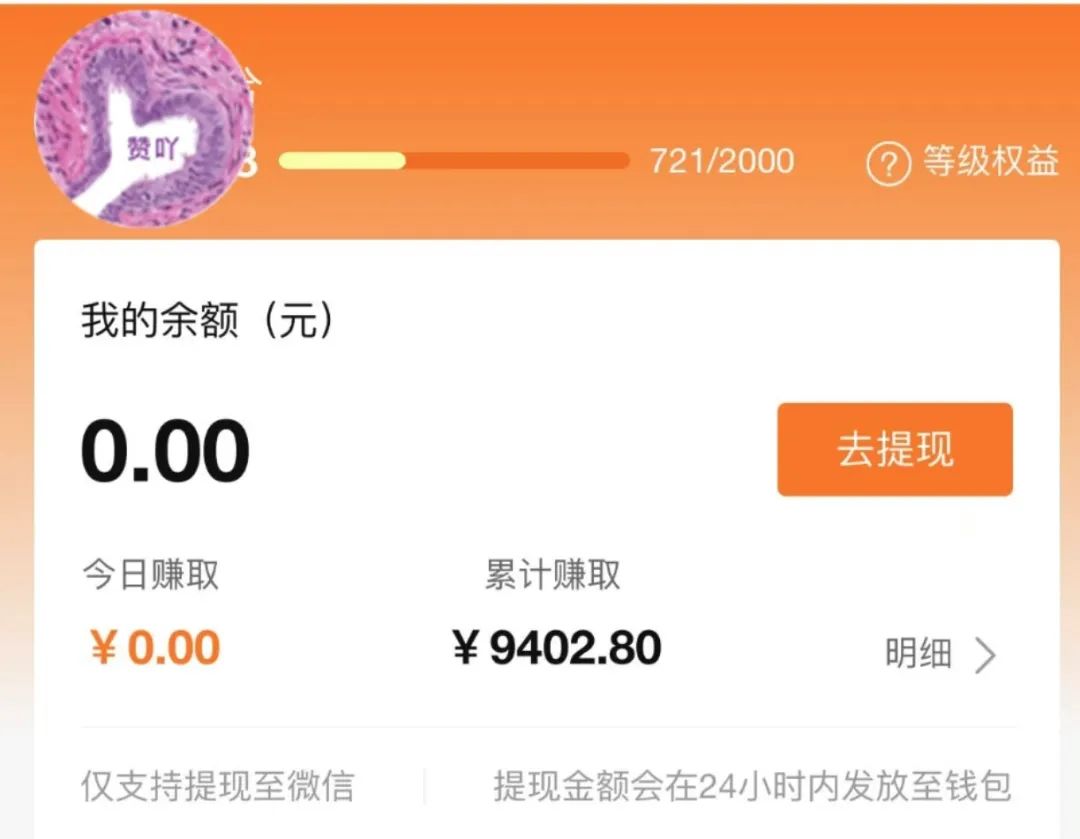The height and width of the screenshot is (839, 1080).
Task: Open the 明细 details text link
Action: 918,654
